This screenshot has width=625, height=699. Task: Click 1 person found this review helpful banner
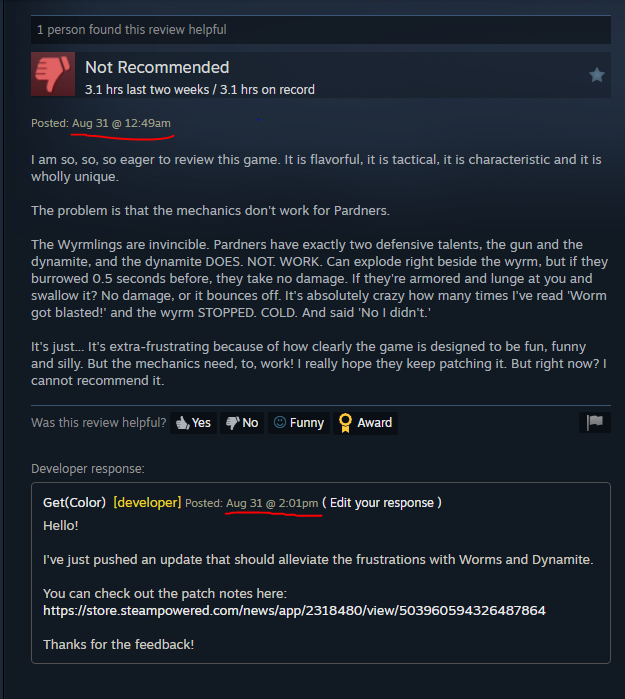[321, 30]
